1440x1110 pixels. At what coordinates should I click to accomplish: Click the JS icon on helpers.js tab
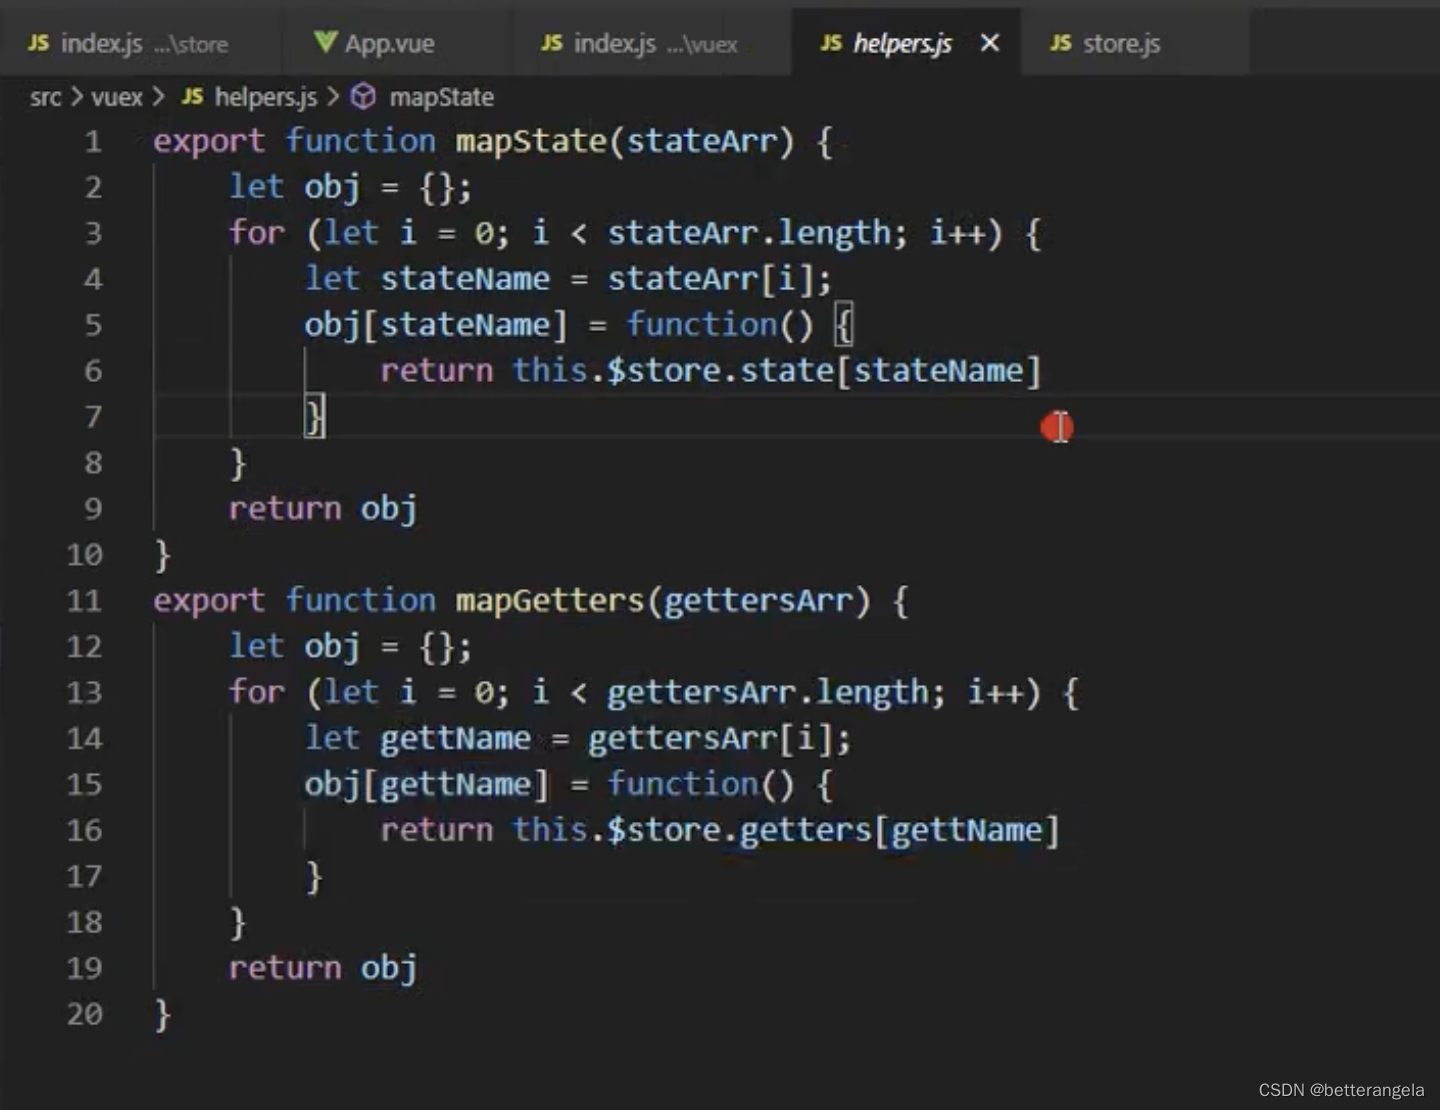click(831, 43)
